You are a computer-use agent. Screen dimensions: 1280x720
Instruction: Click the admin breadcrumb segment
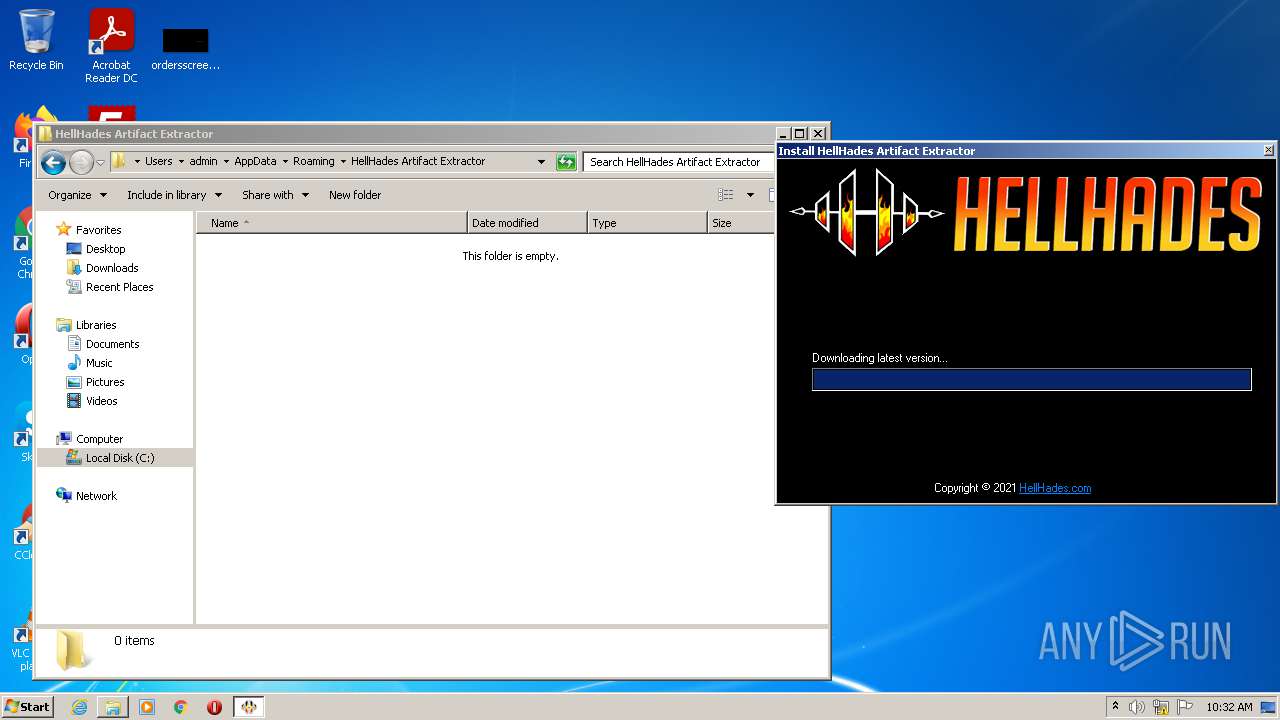[x=203, y=161]
